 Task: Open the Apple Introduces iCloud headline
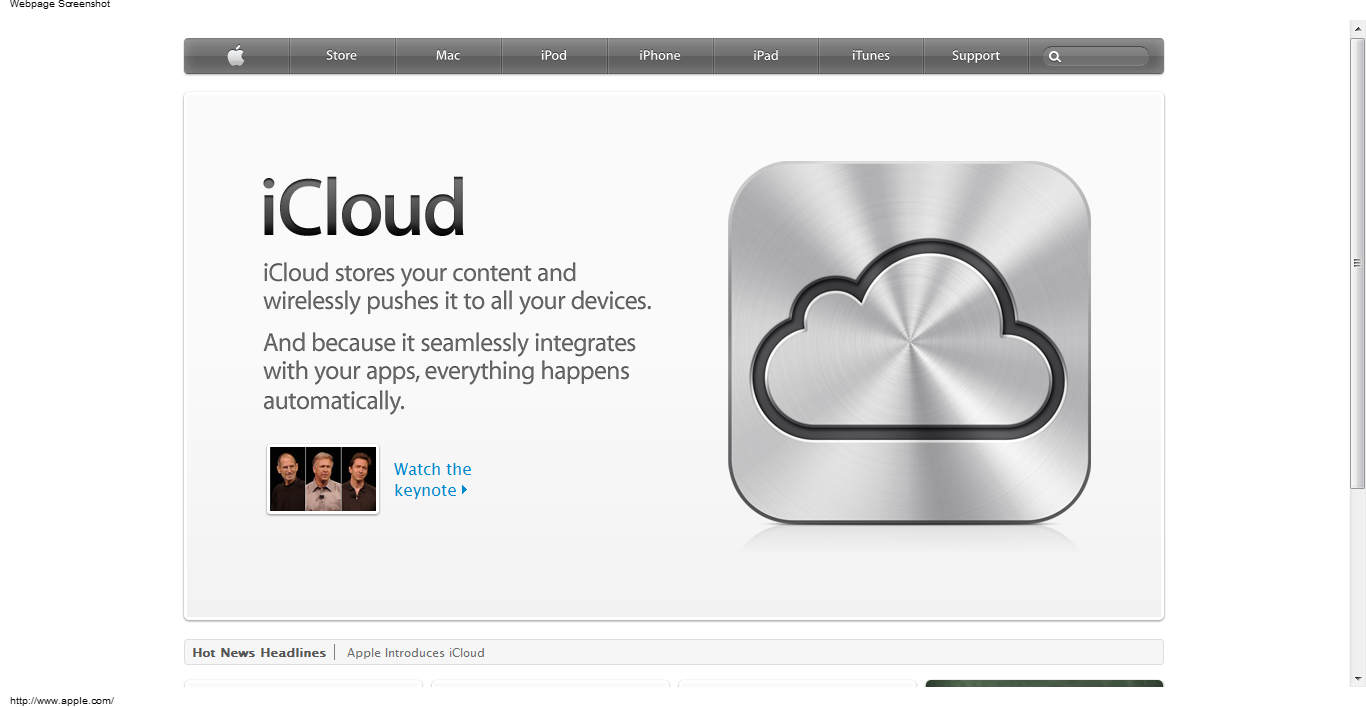point(416,653)
